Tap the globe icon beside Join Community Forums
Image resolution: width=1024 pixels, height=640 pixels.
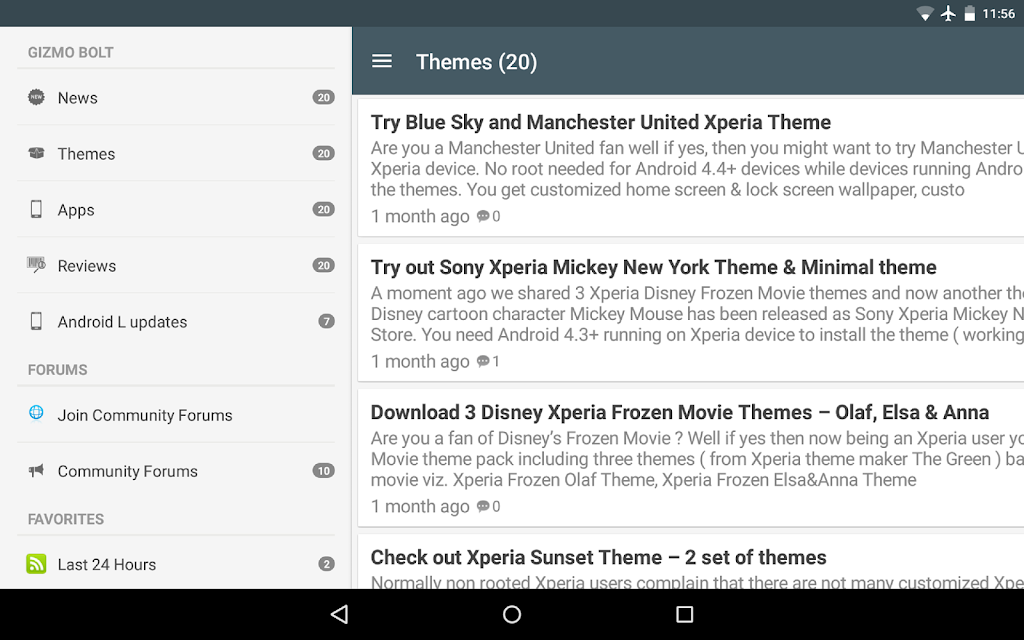(37, 413)
